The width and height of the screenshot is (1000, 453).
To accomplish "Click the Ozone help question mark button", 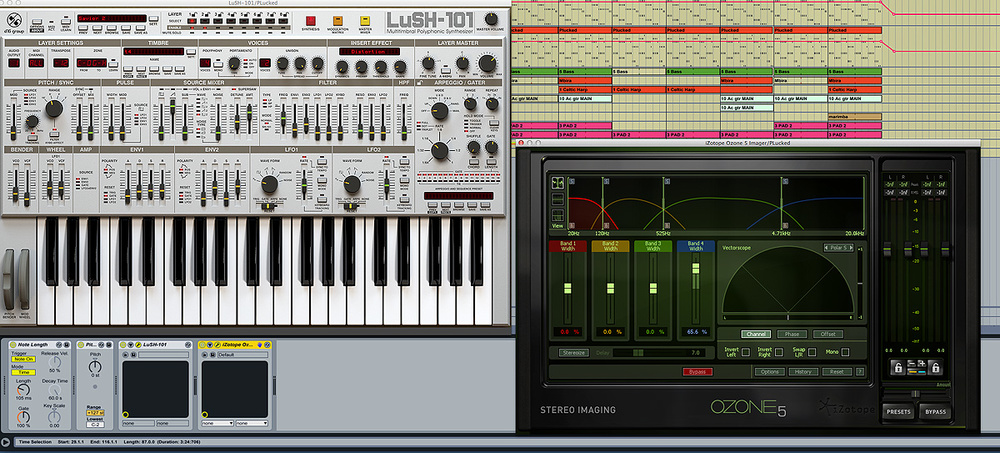I will (860, 371).
